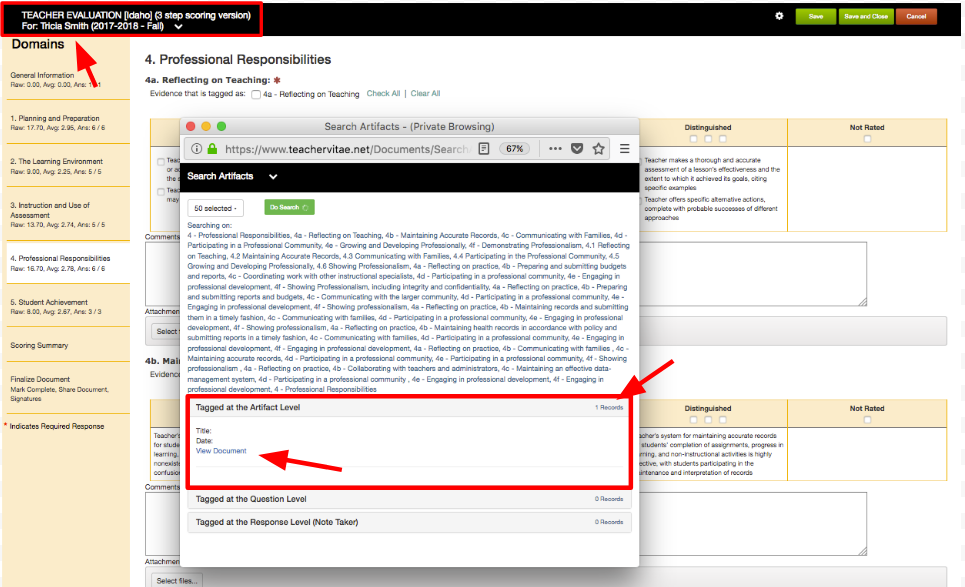Check middle Distinguished box for 4a
Screen dimensions: 965x587
708,139
